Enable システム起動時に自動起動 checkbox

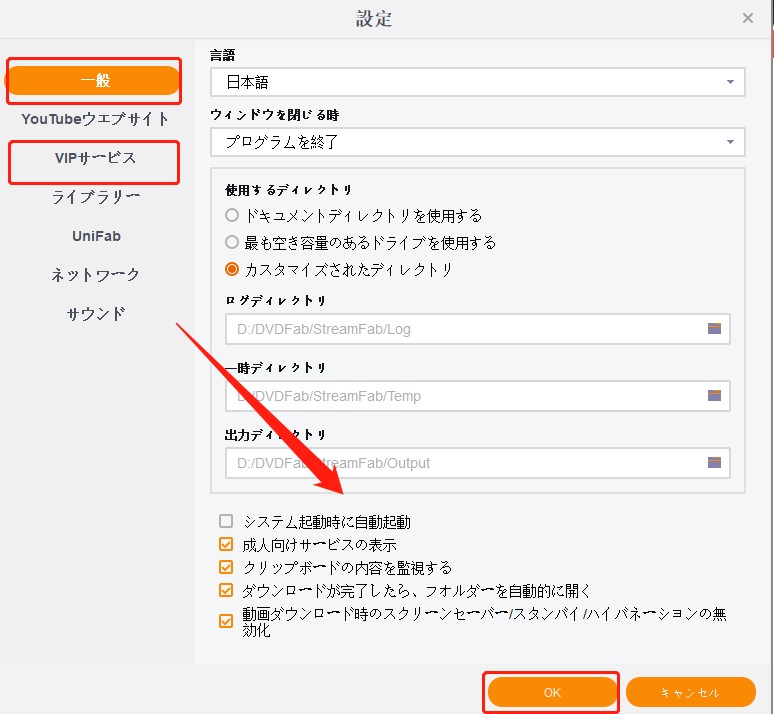point(226,521)
